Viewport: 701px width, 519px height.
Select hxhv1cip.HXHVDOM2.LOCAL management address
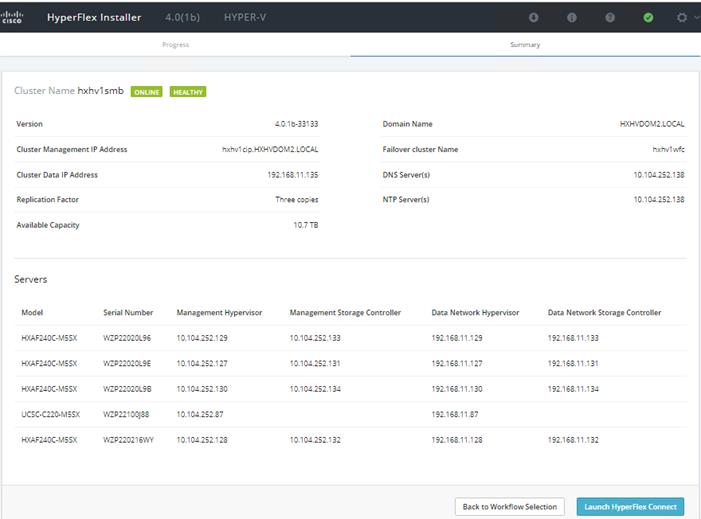tap(270, 149)
